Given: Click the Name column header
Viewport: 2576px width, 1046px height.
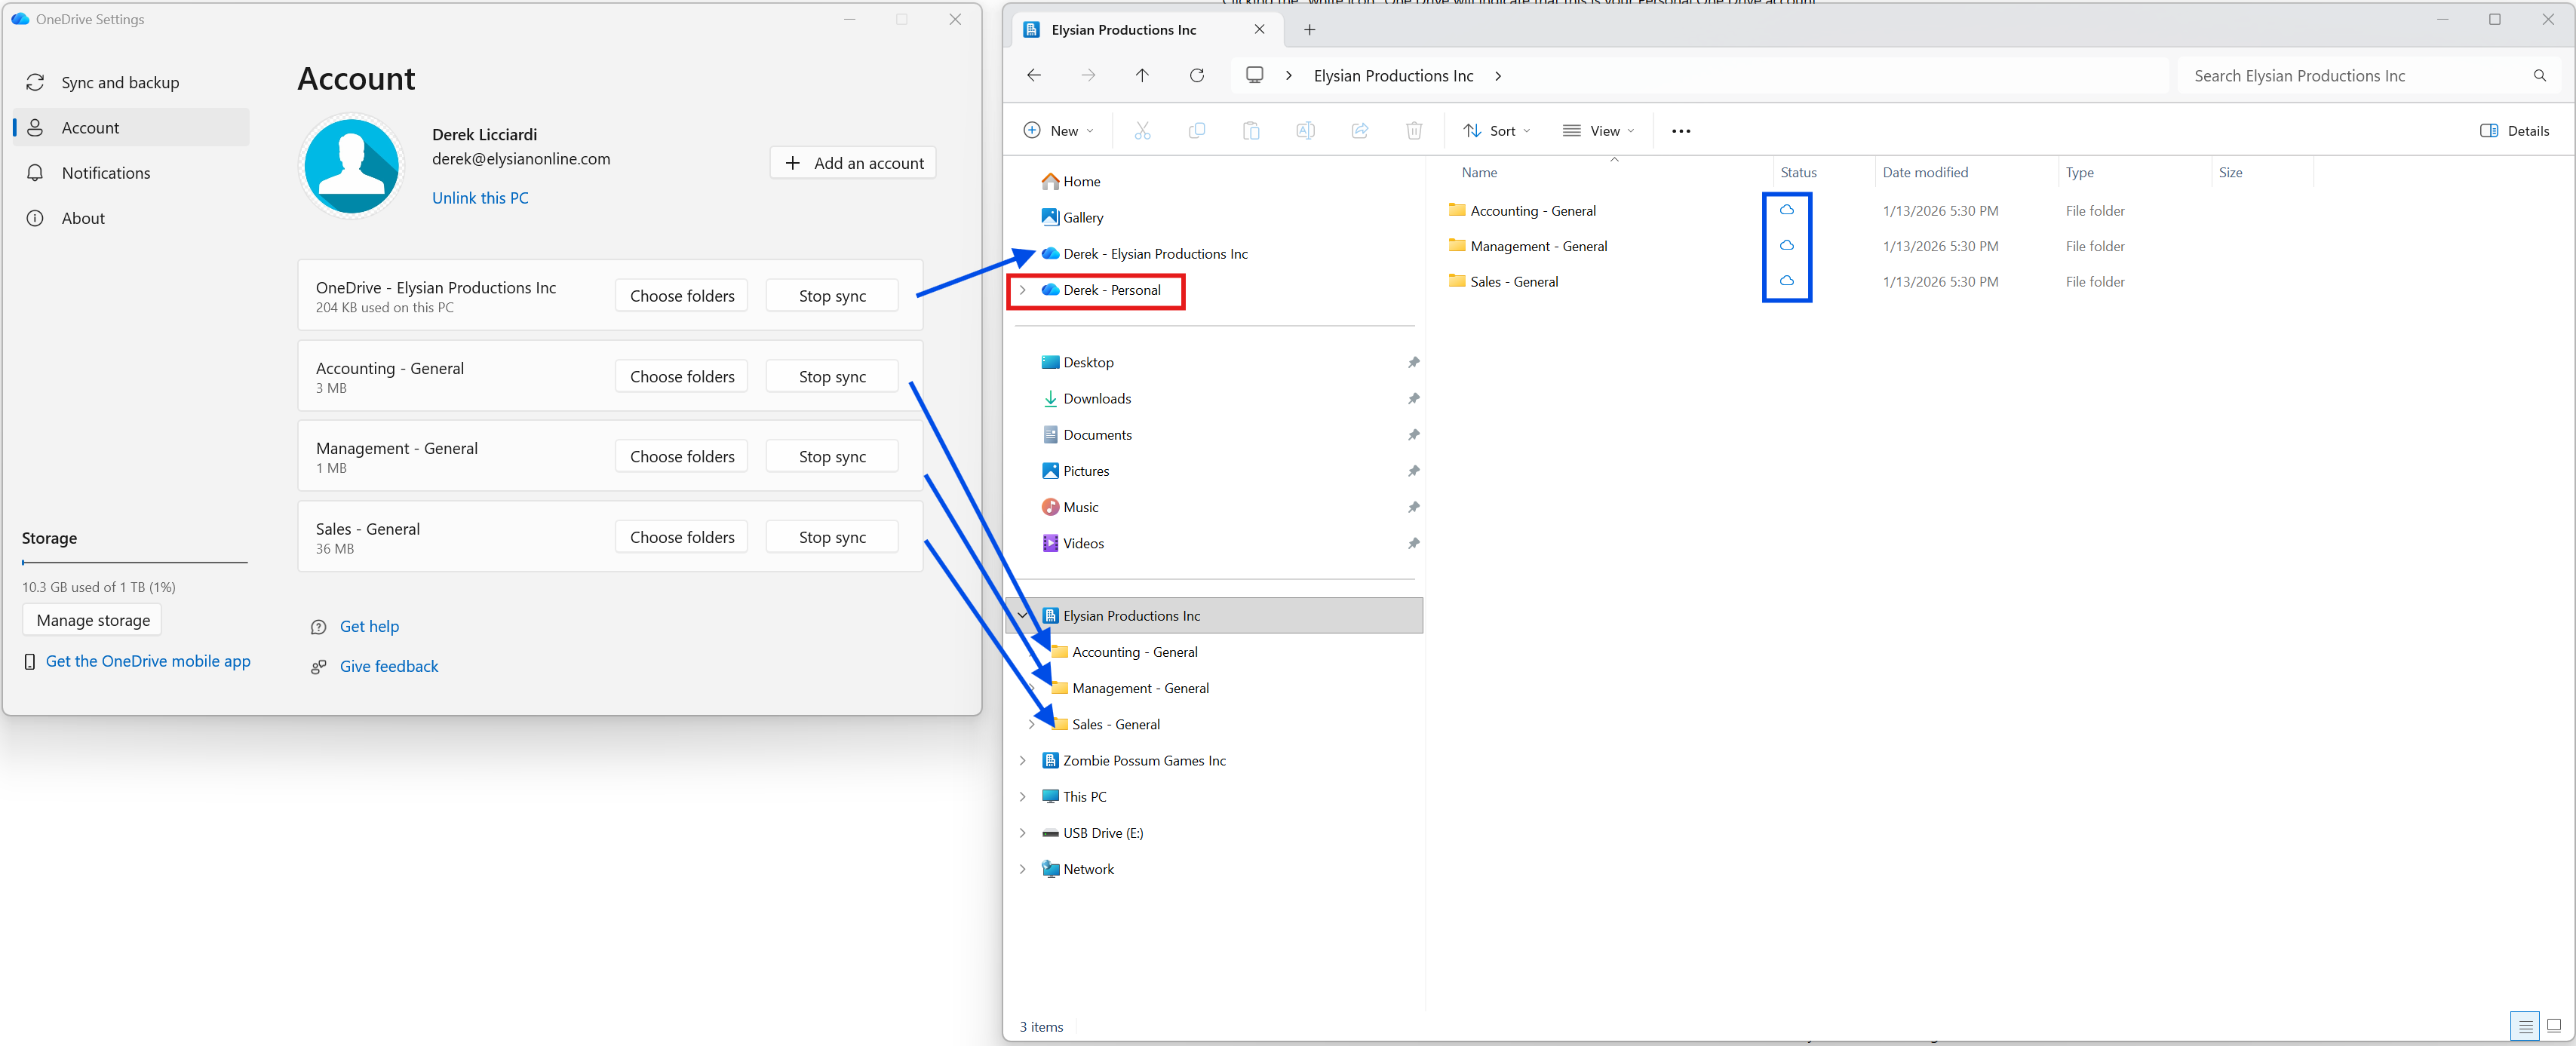Looking at the screenshot, I should [1479, 173].
